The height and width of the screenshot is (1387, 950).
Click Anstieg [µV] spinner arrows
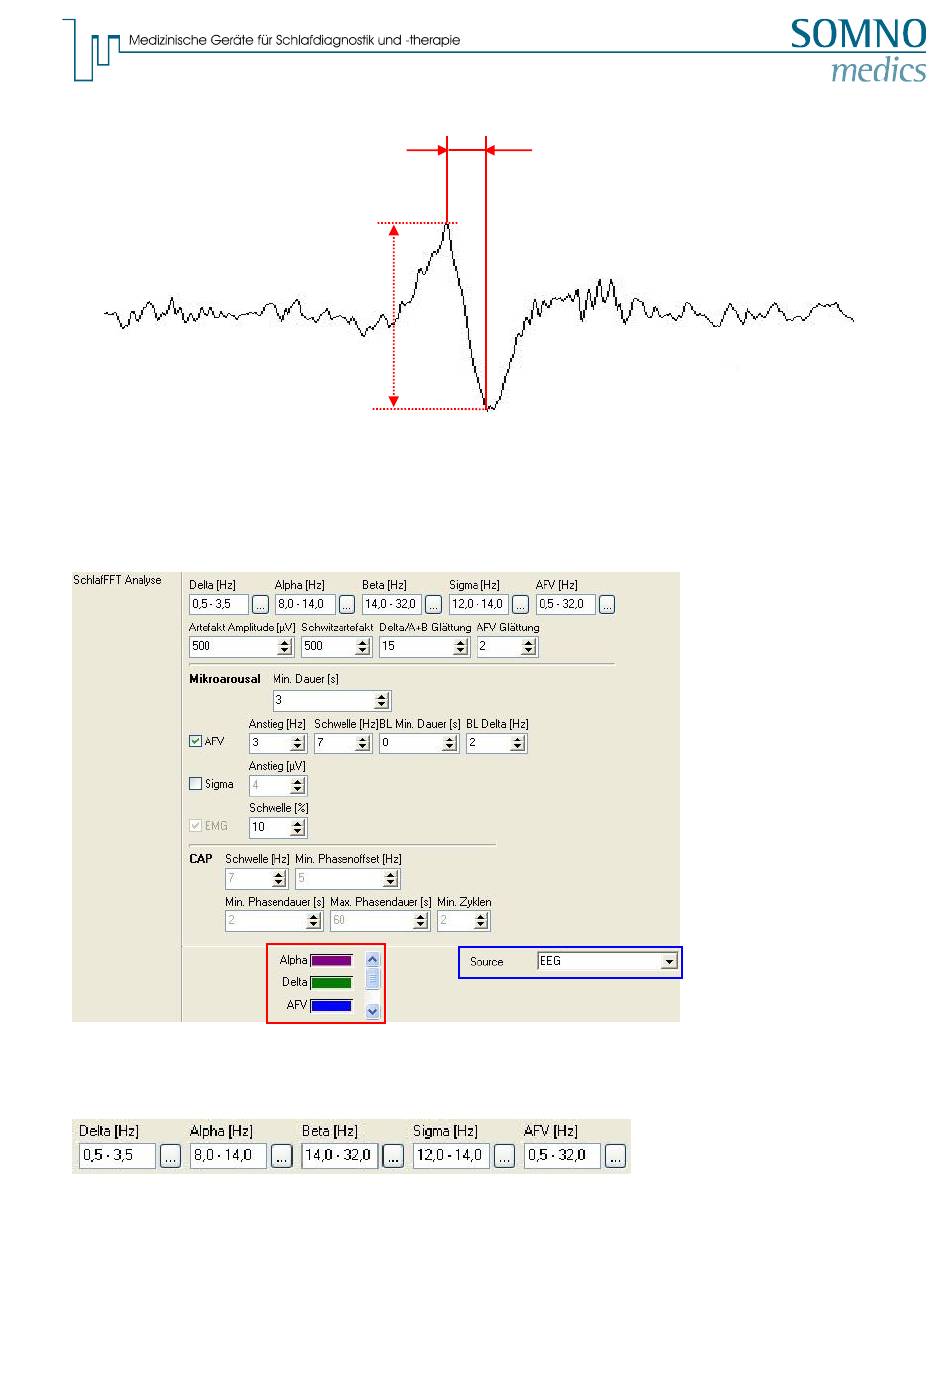click(297, 785)
